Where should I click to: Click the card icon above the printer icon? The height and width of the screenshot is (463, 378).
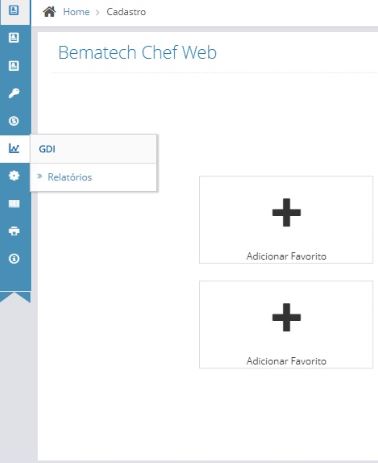click(14, 203)
